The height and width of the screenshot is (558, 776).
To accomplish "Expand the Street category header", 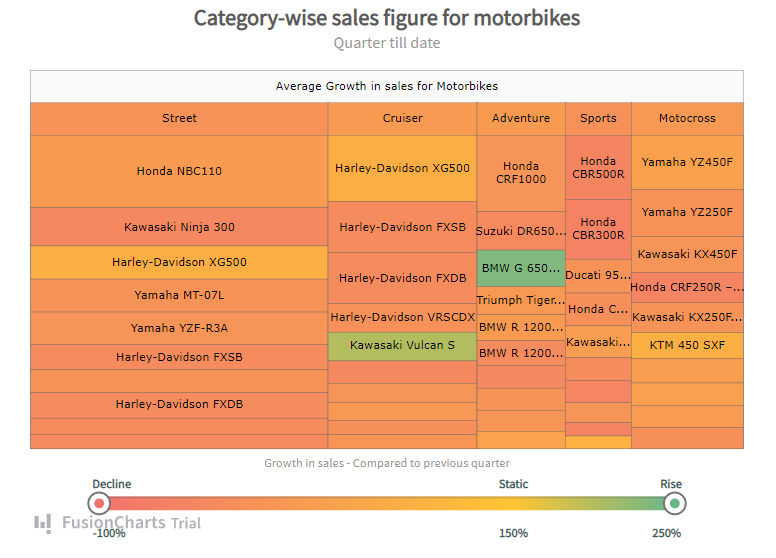I will click(x=179, y=118).
